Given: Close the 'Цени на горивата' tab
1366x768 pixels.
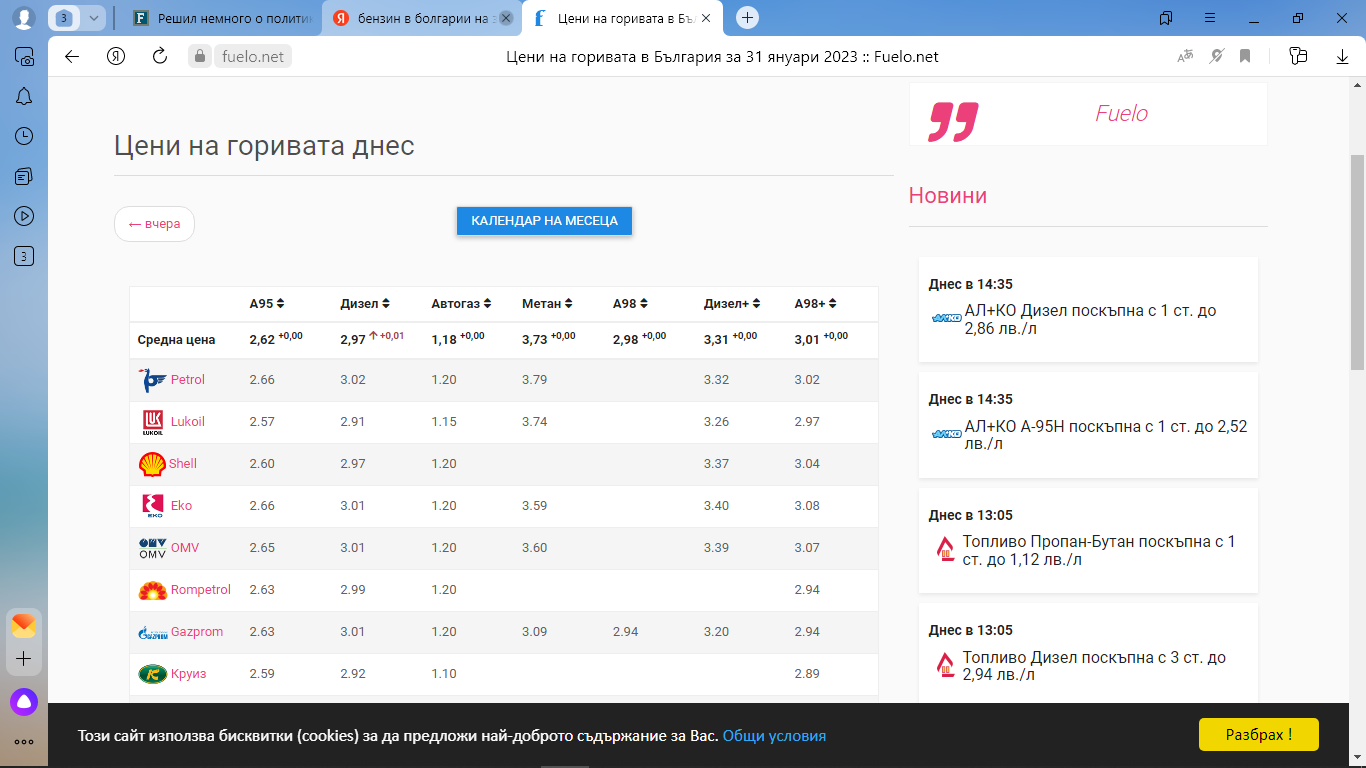Looking at the screenshot, I should click(706, 18).
